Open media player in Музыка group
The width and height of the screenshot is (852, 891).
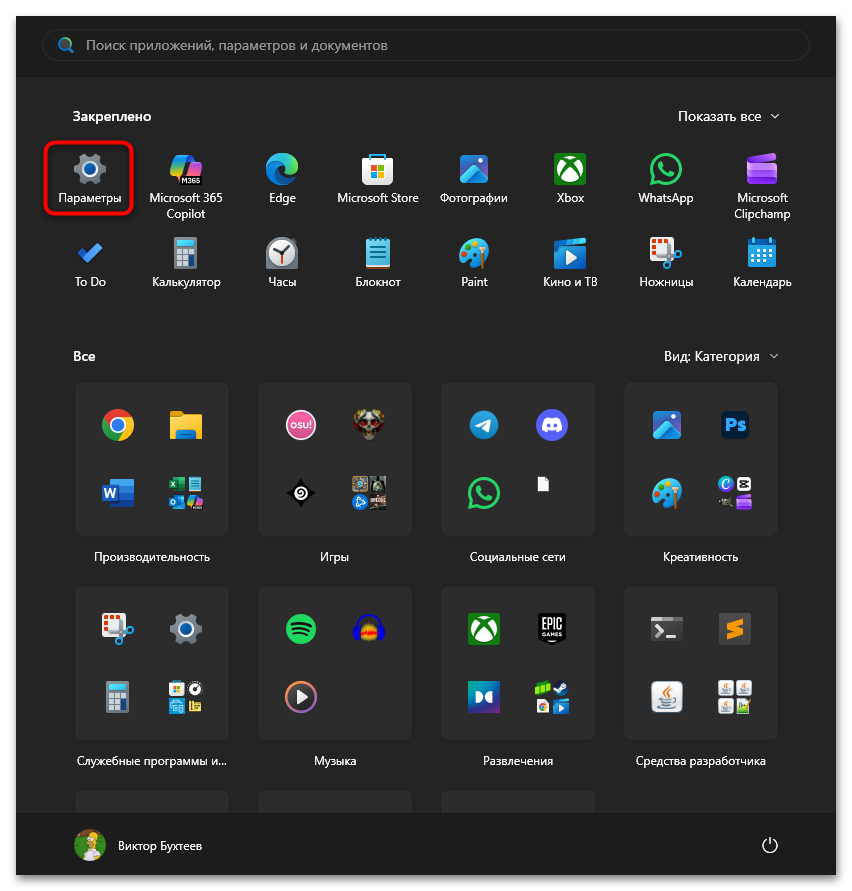click(x=301, y=697)
